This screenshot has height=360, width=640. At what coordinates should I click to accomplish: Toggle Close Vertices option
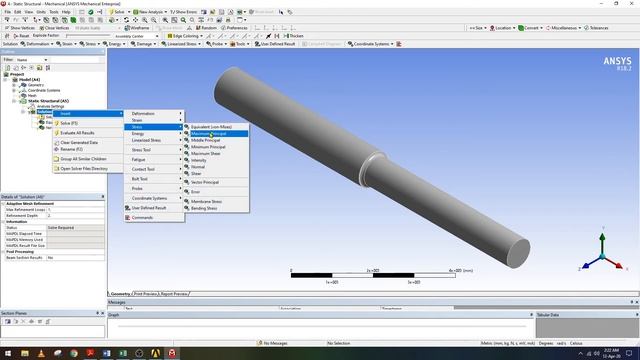click(54, 28)
